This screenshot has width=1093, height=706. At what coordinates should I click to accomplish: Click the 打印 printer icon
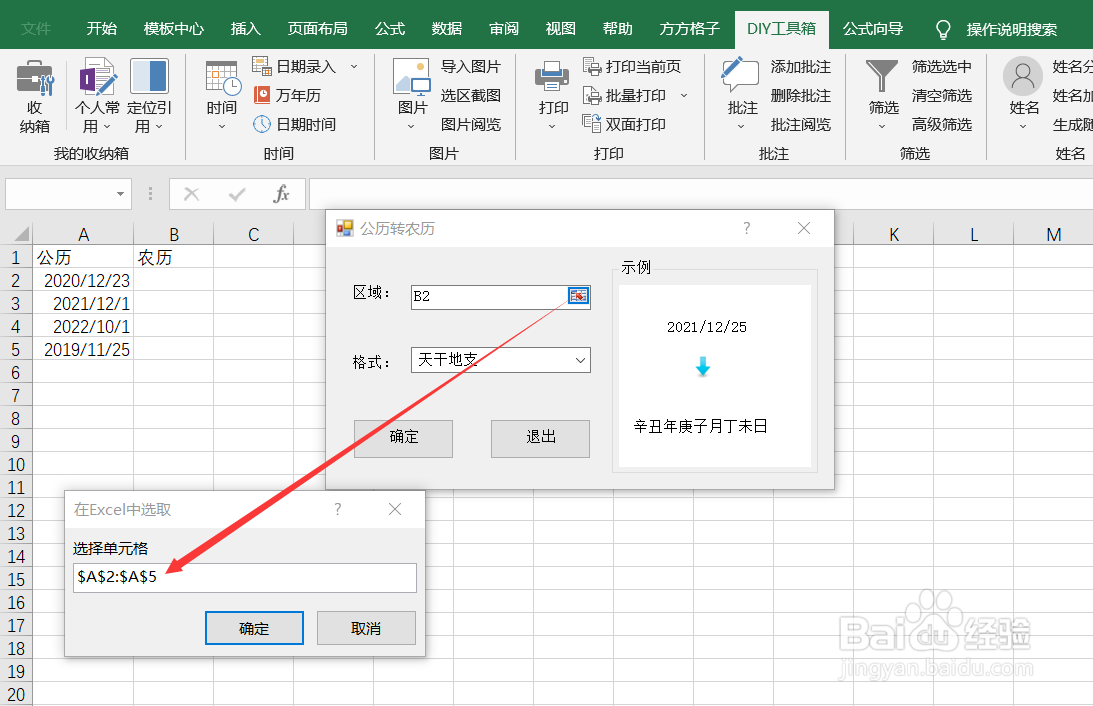click(x=552, y=77)
